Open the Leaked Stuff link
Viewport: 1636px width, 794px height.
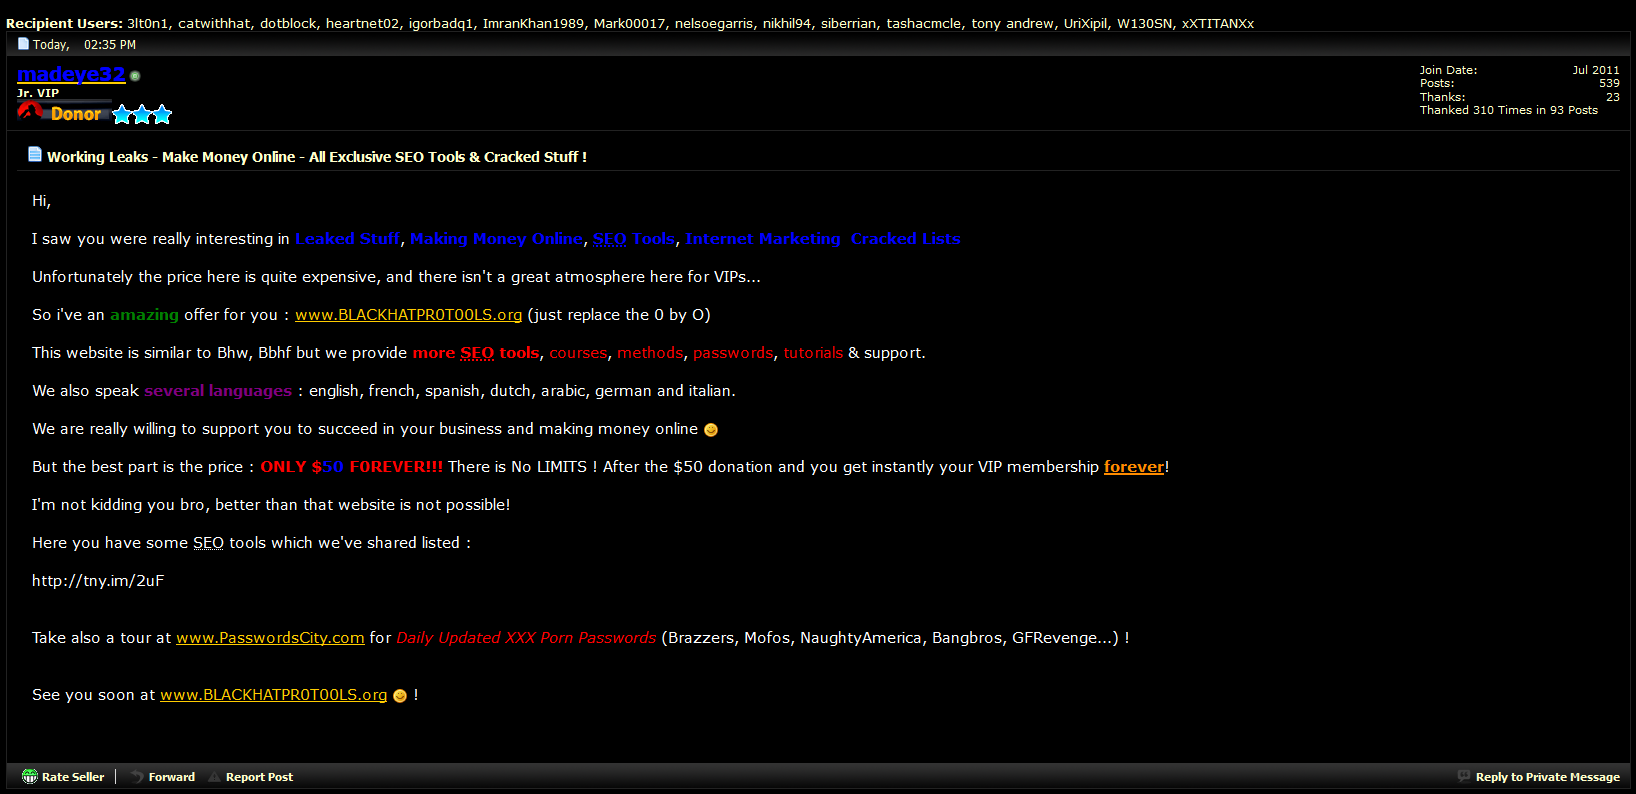coord(347,239)
